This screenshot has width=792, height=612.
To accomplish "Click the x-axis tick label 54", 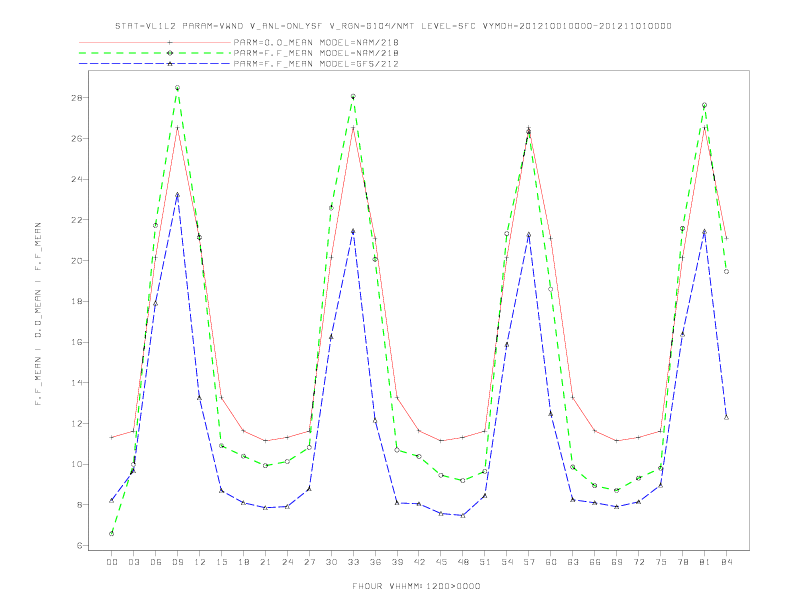I will tap(507, 562).
